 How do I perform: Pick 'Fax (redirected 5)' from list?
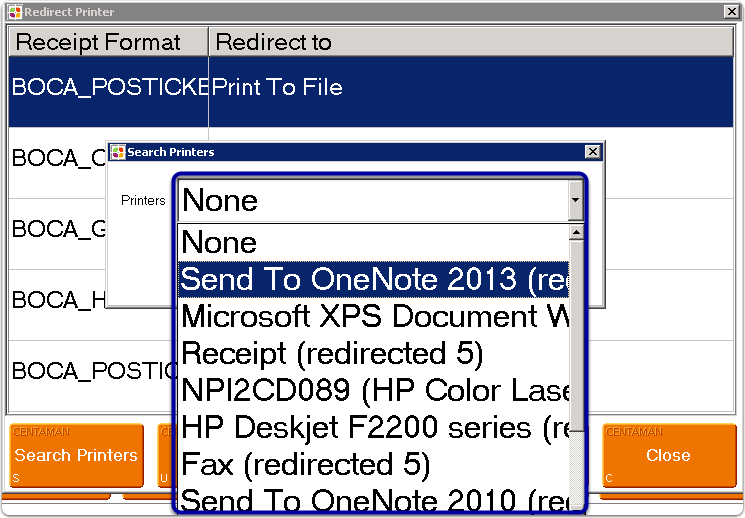pos(373,464)
